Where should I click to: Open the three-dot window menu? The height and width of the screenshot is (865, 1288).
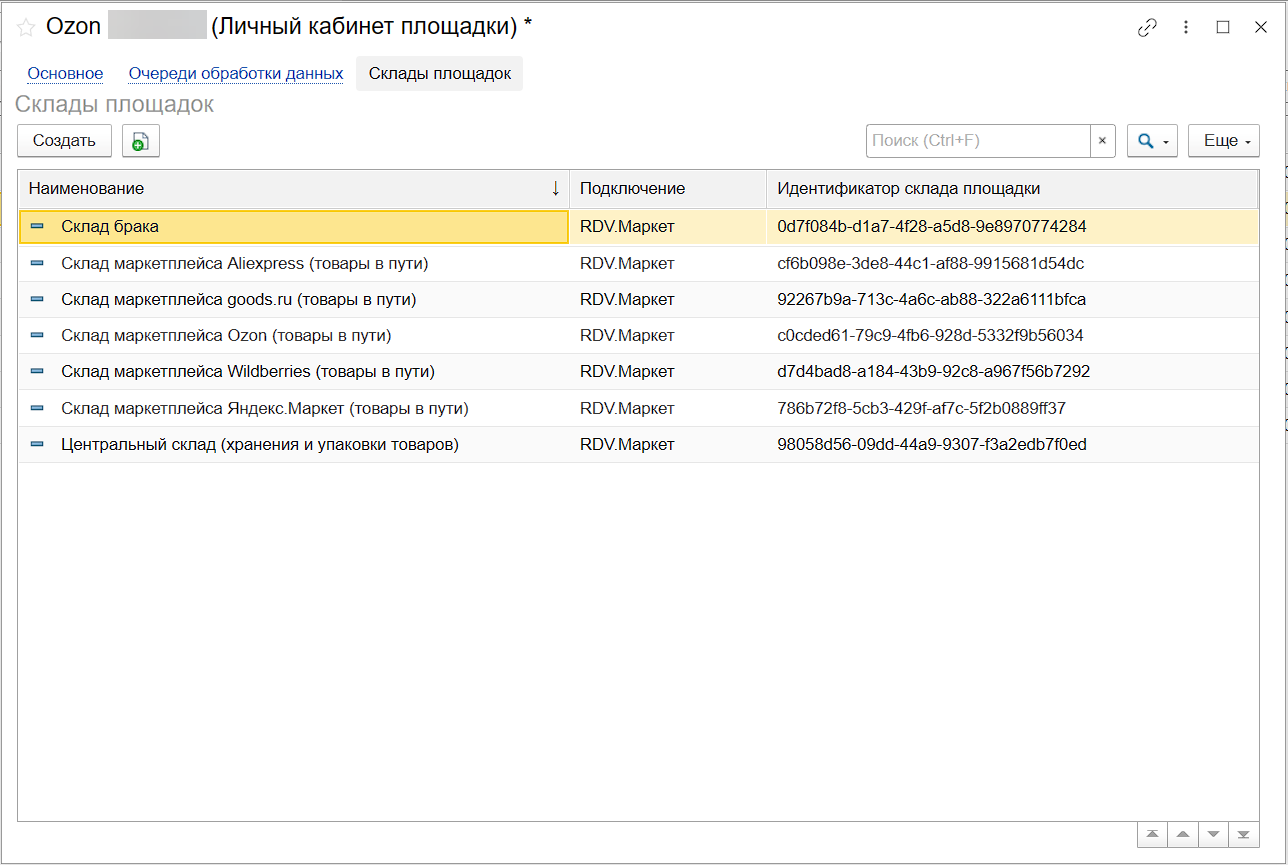tap(1185, 28)
